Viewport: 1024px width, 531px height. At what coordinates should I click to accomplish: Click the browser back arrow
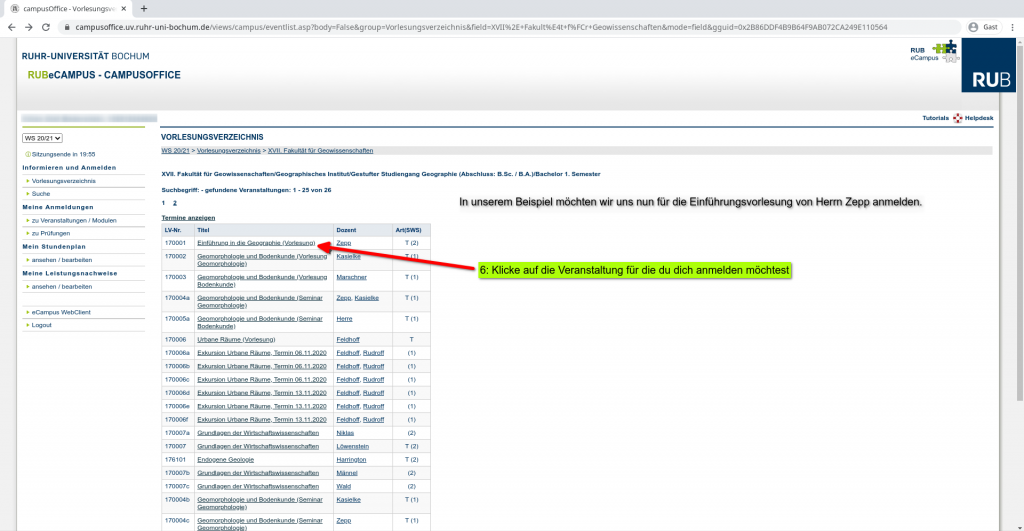click(x=12, y=27)
